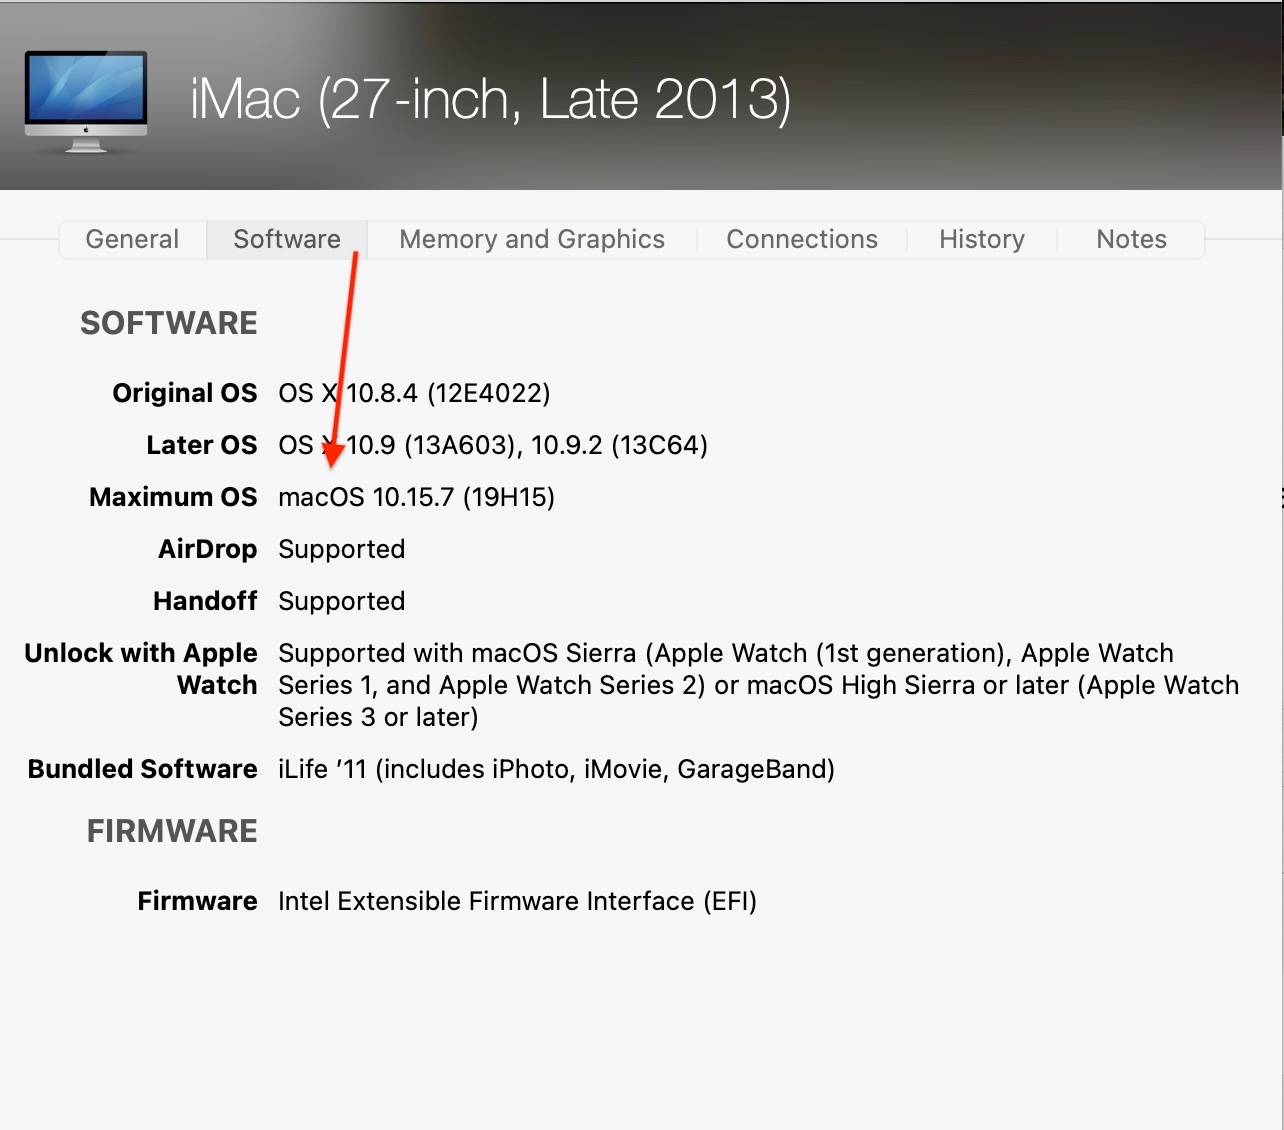Click the Firmware row label

click(198, 901)
